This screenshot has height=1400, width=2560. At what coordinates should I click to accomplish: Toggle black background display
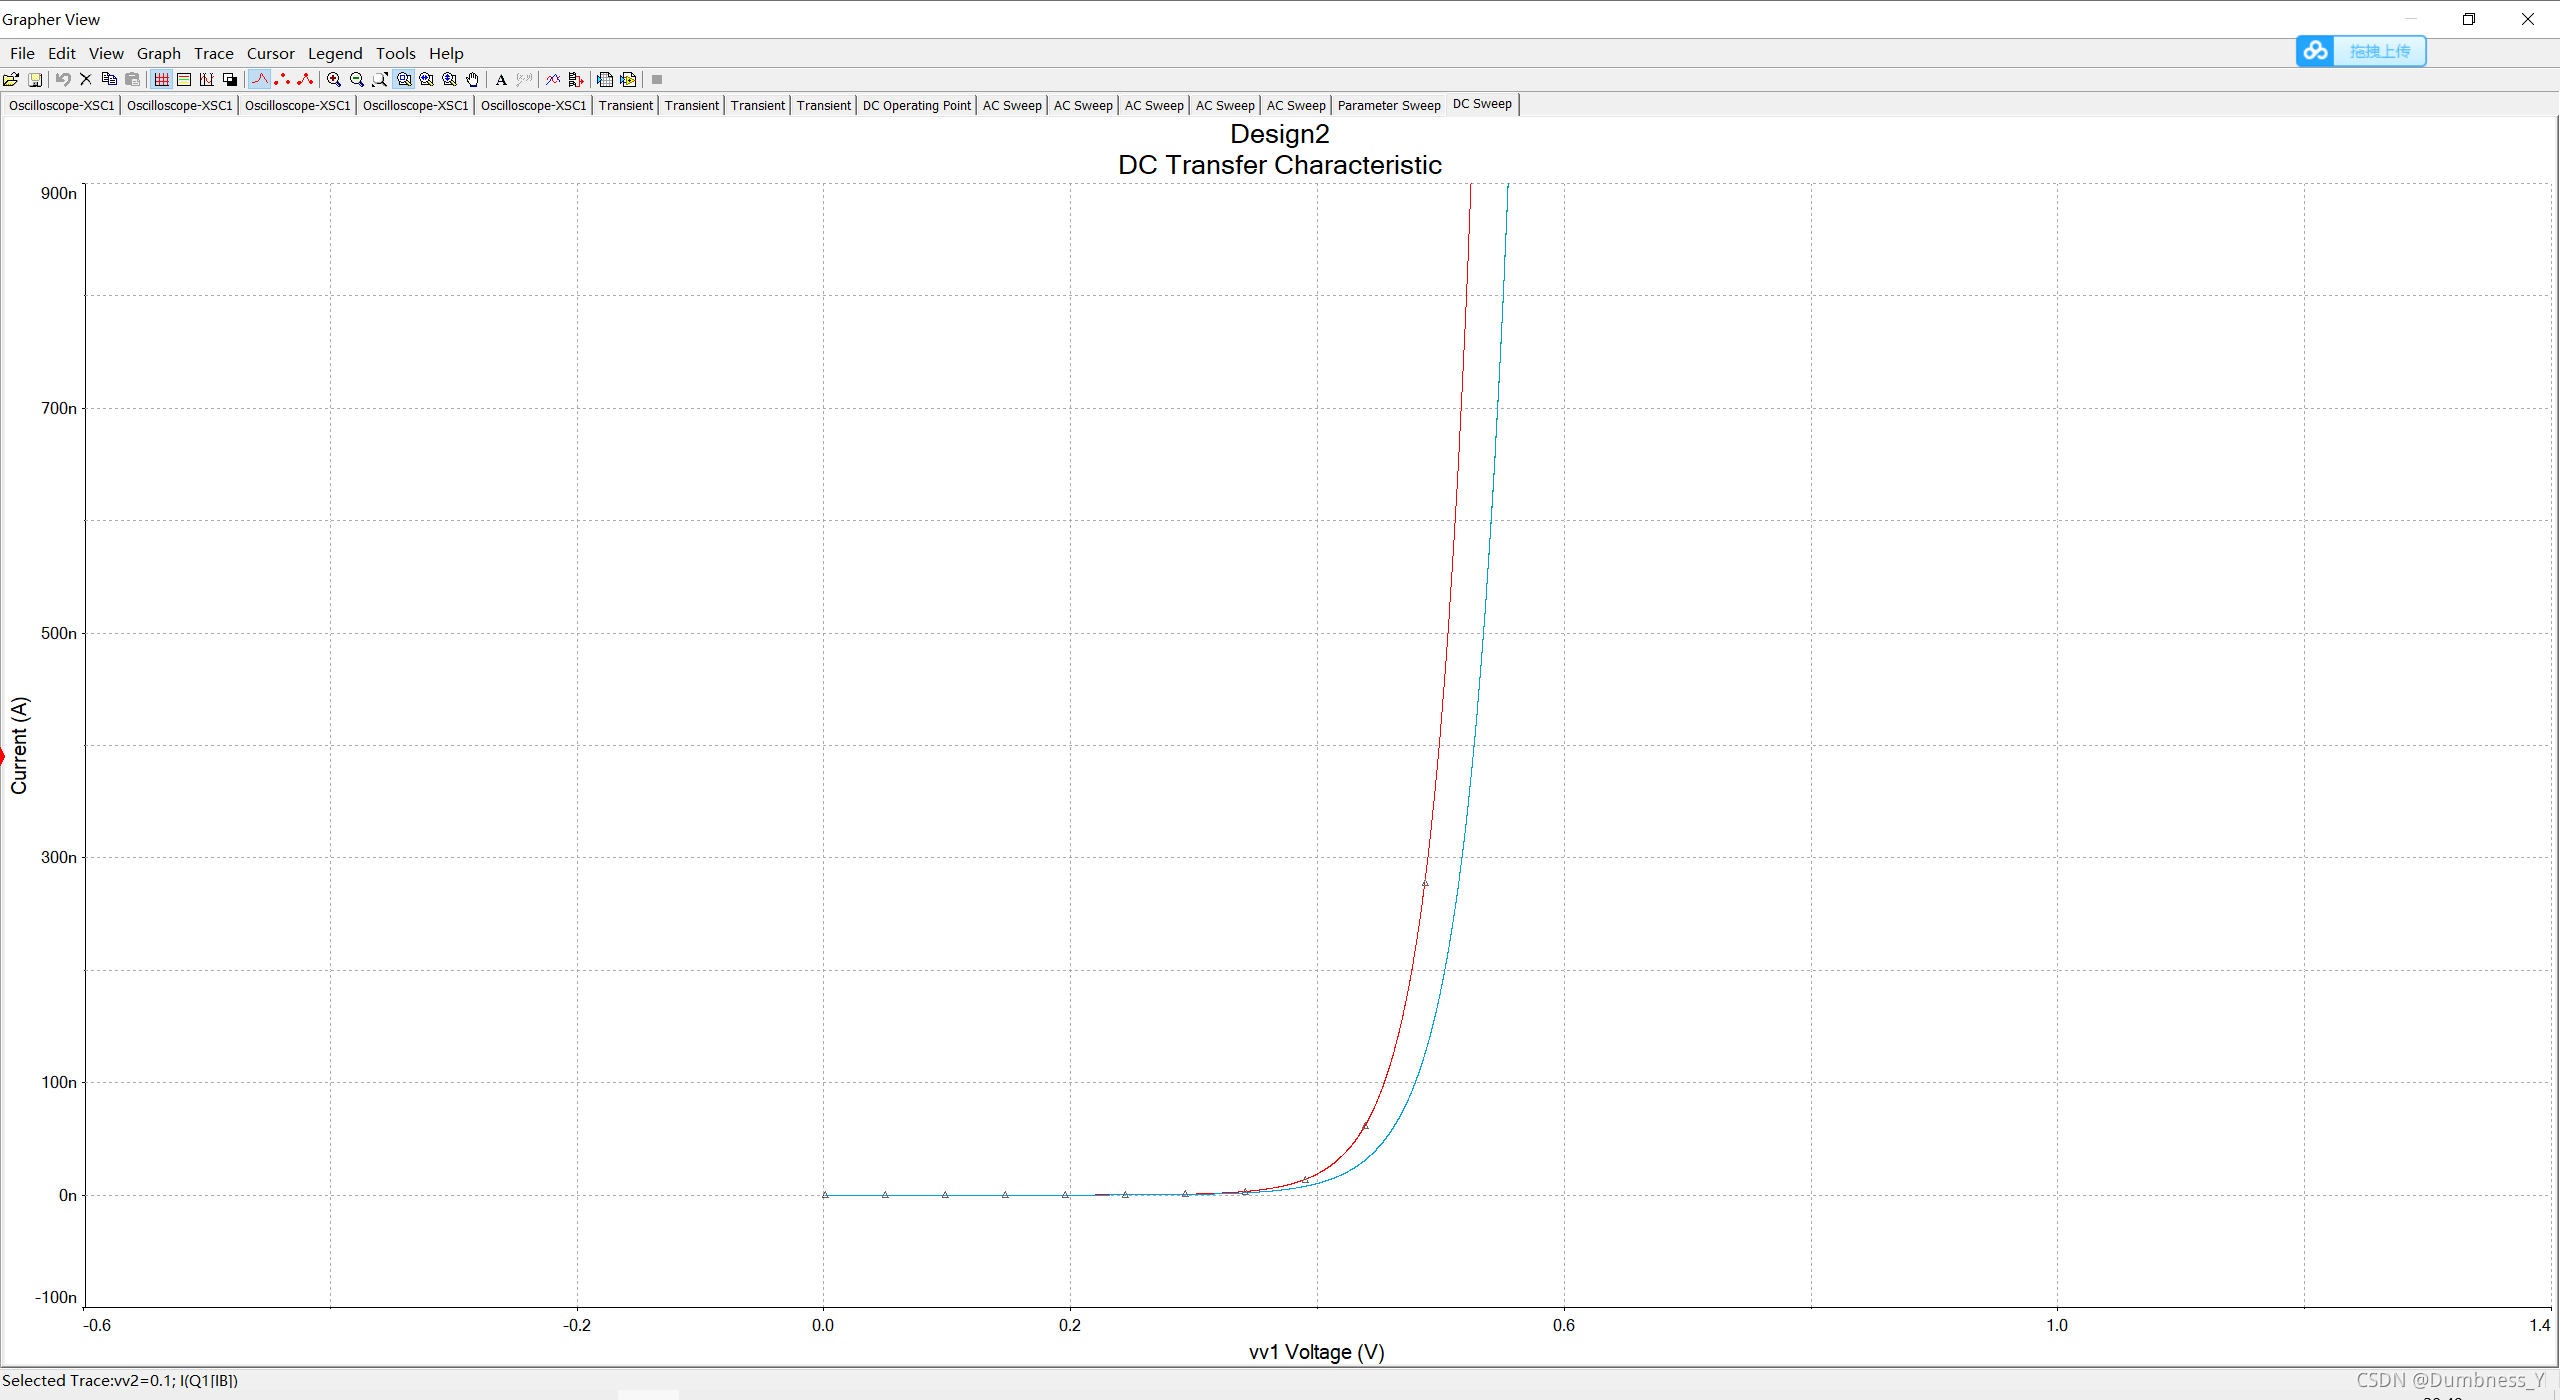[230, 80]
